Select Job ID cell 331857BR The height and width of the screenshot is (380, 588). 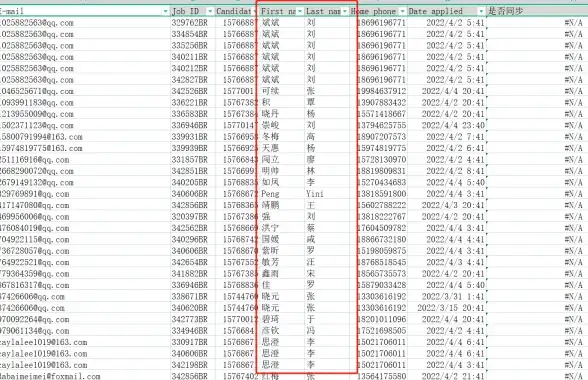point(189,160)
